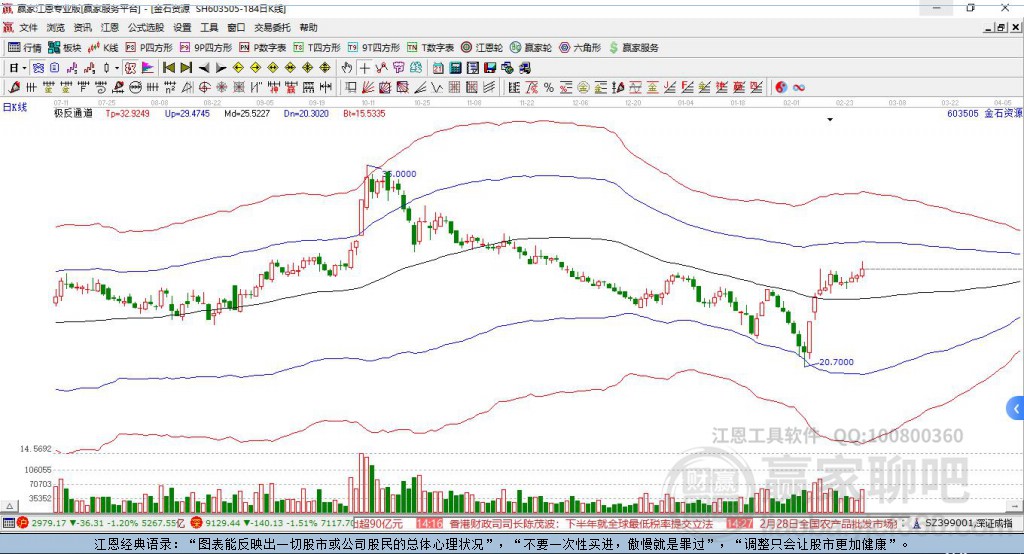Open the 帮助 menu

[308, 27]
